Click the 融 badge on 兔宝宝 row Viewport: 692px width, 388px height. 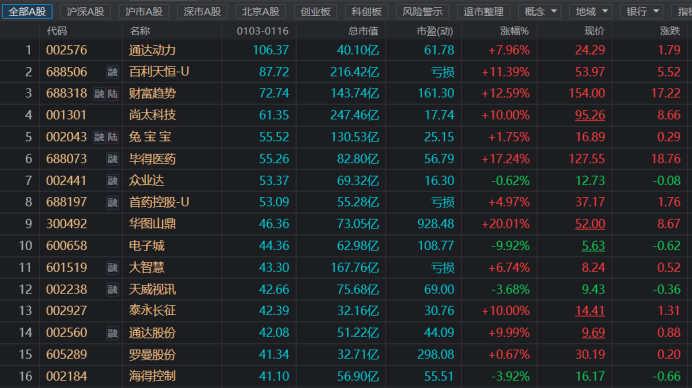[x=99, y=137]
